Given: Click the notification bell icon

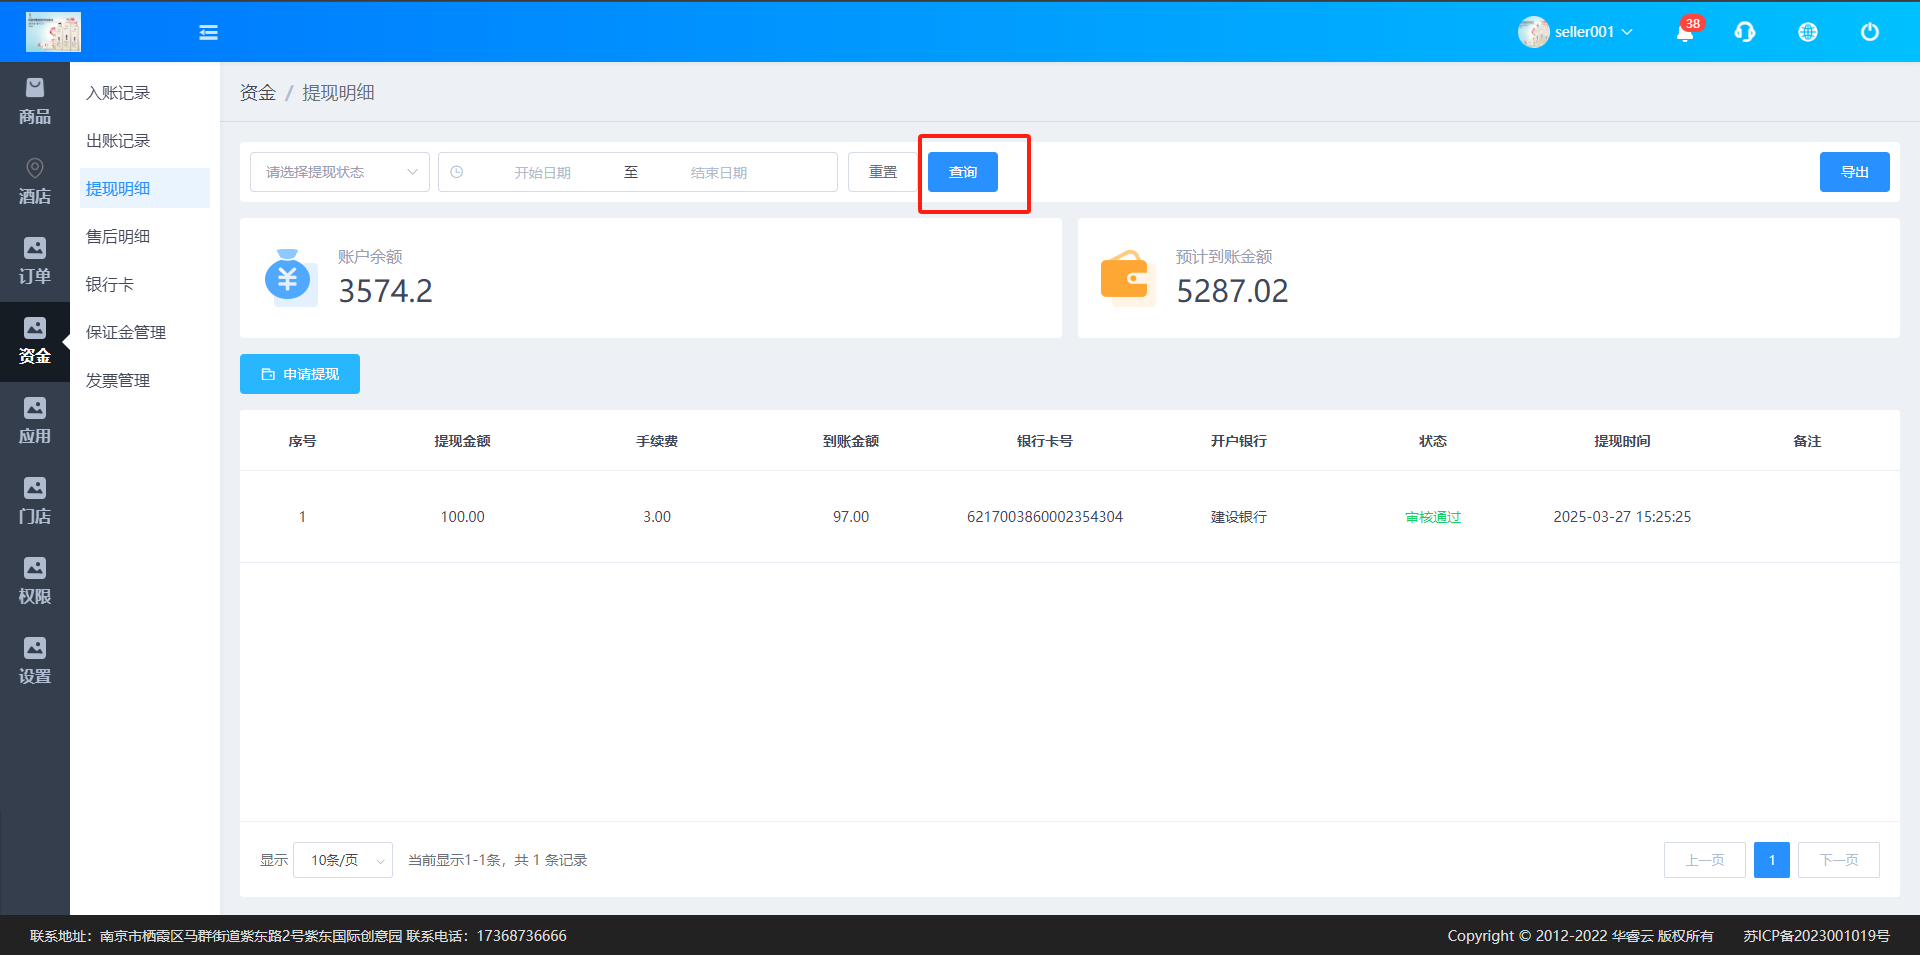Looking at the screenshot, I should (1685, 33).
